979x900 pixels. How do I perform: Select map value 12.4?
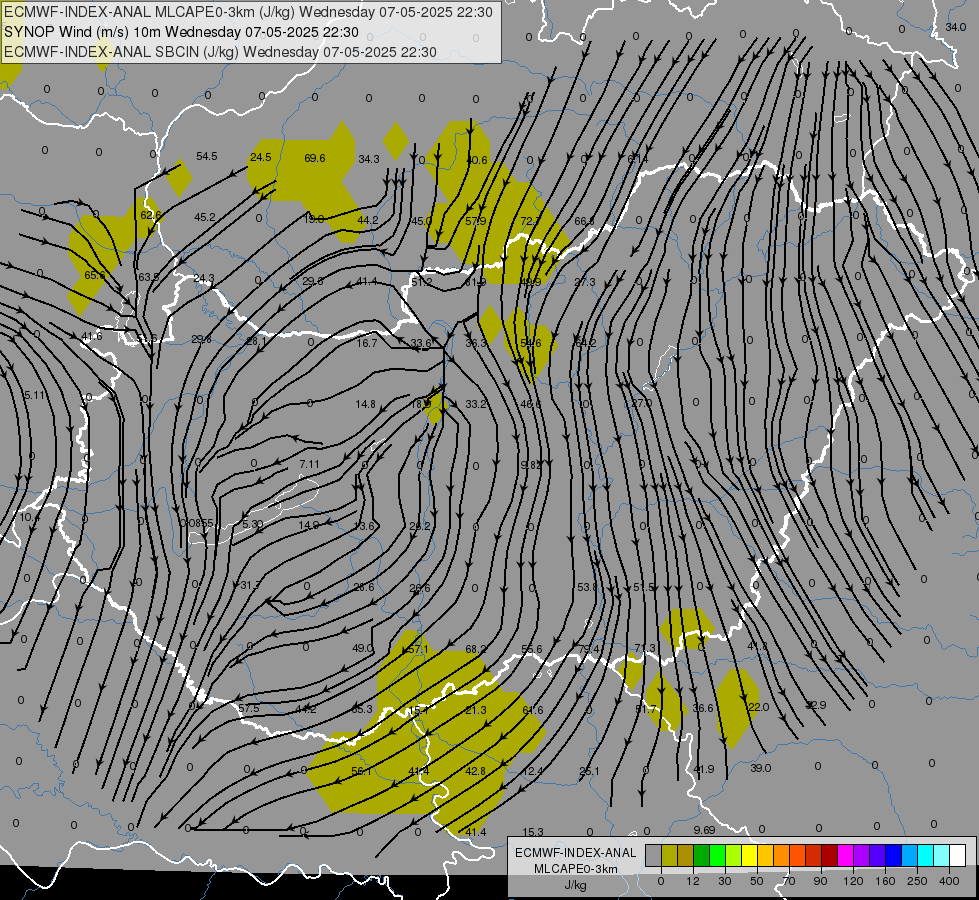pos(533,771)
